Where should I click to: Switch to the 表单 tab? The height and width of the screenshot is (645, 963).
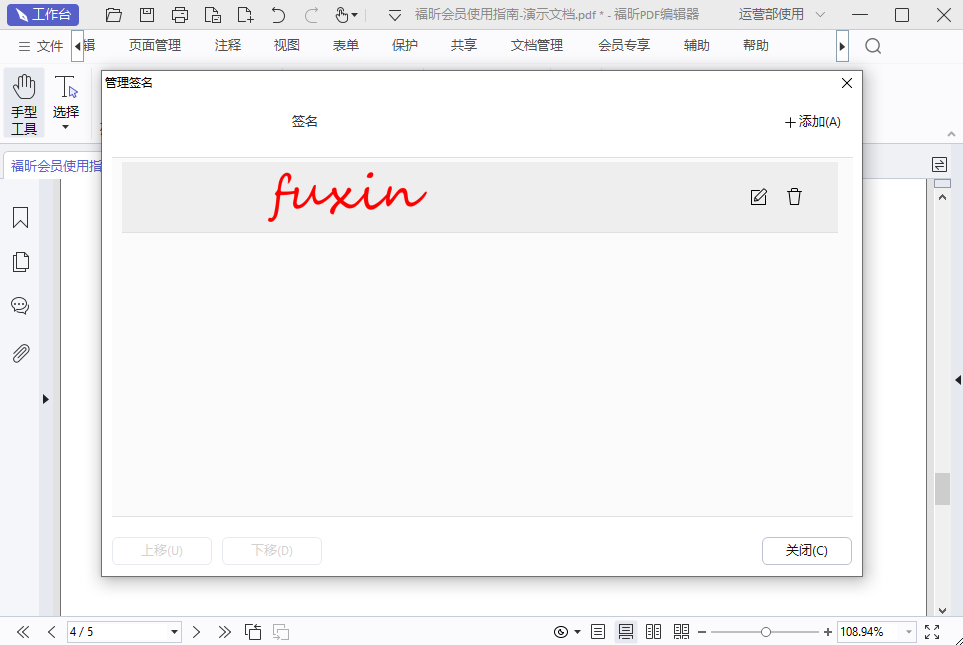point(346,45)
